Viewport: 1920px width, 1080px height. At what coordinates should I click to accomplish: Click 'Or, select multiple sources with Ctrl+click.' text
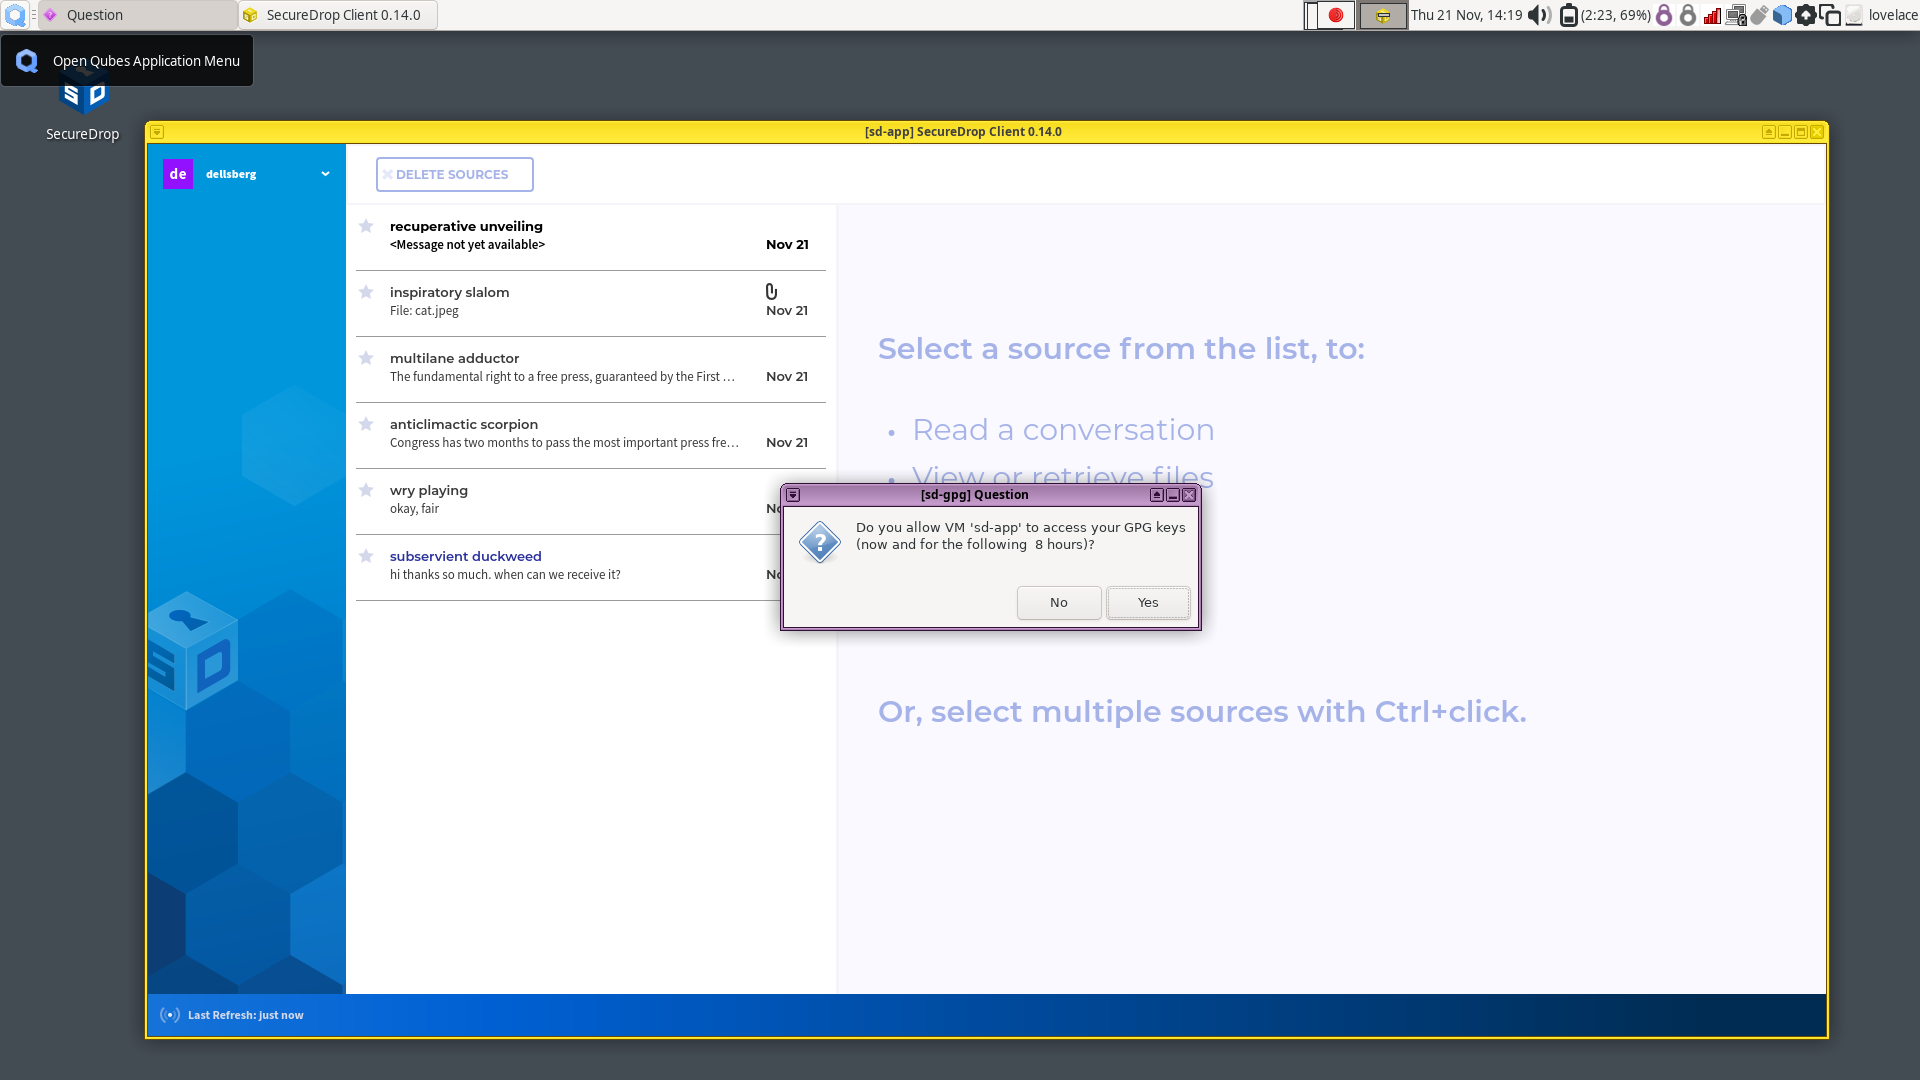1202,712
